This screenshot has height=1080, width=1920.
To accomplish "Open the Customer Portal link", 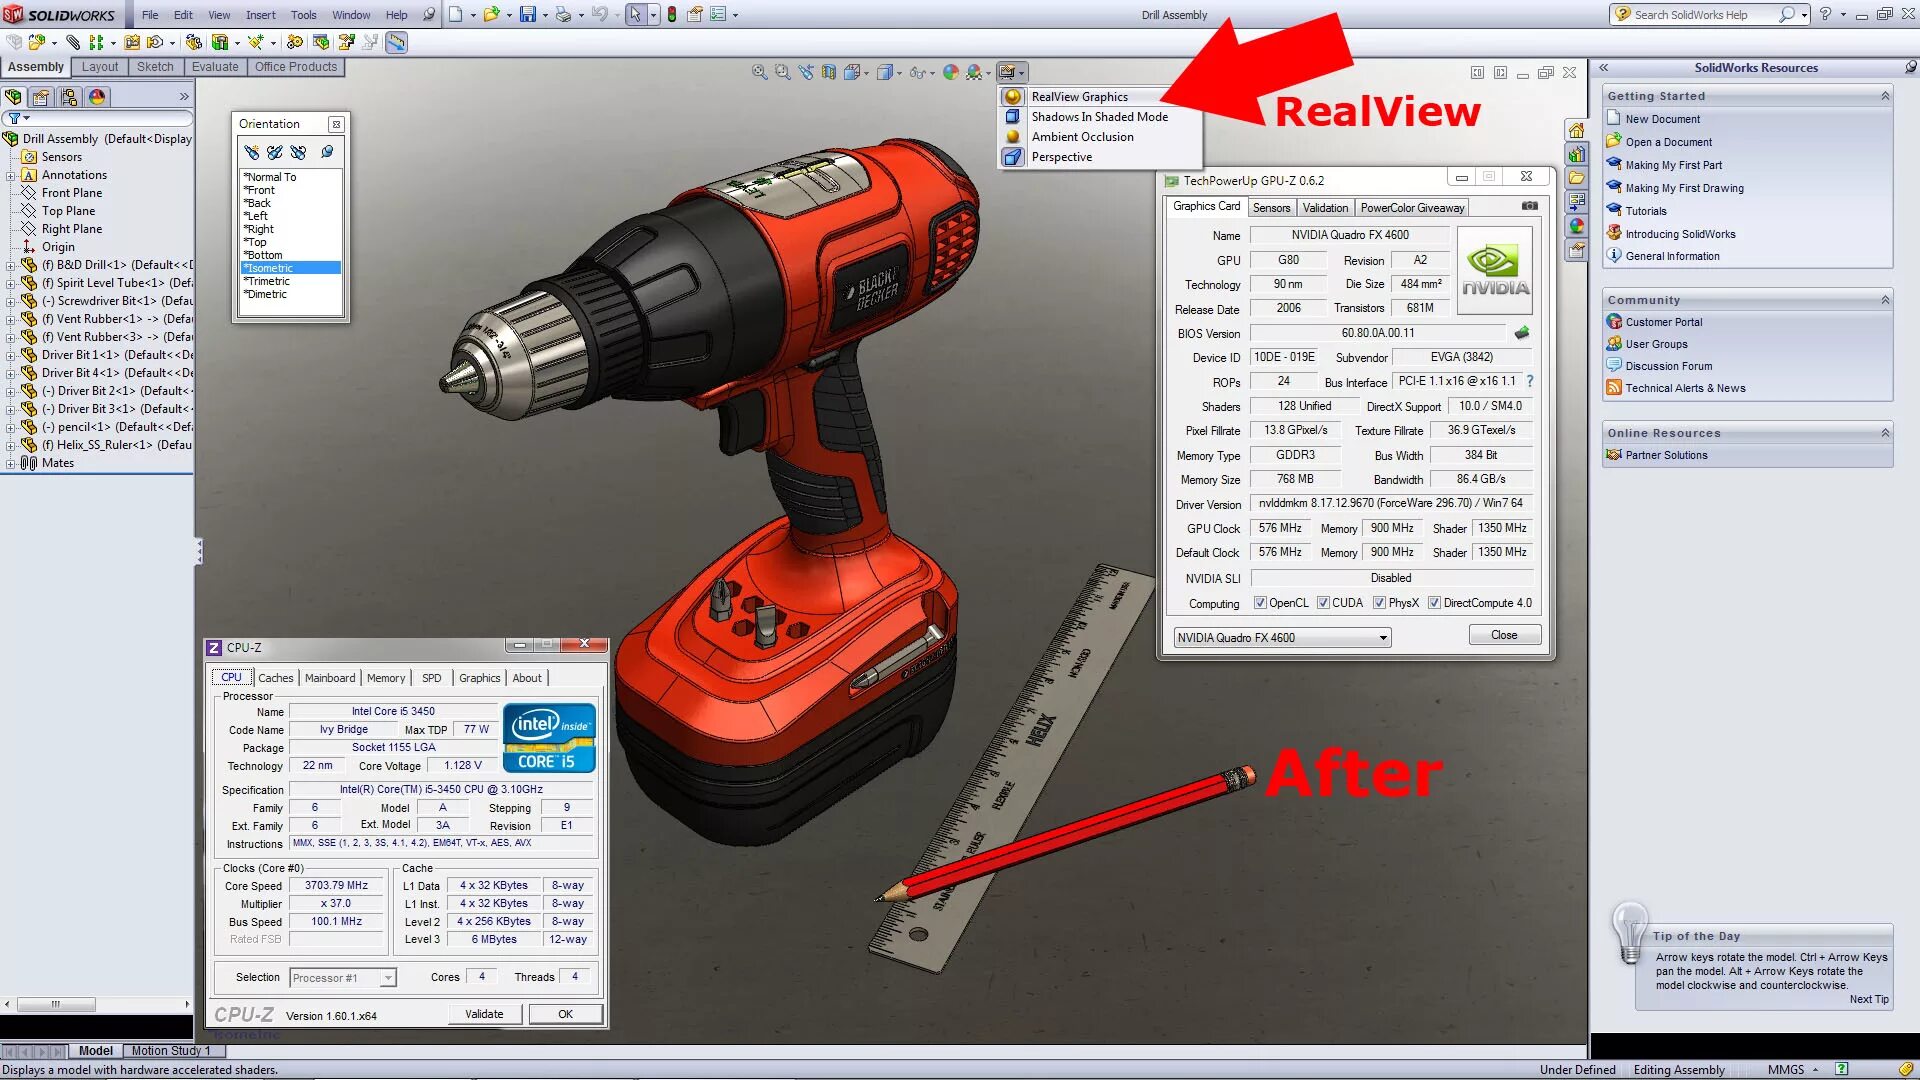I will pos(1663,322).
